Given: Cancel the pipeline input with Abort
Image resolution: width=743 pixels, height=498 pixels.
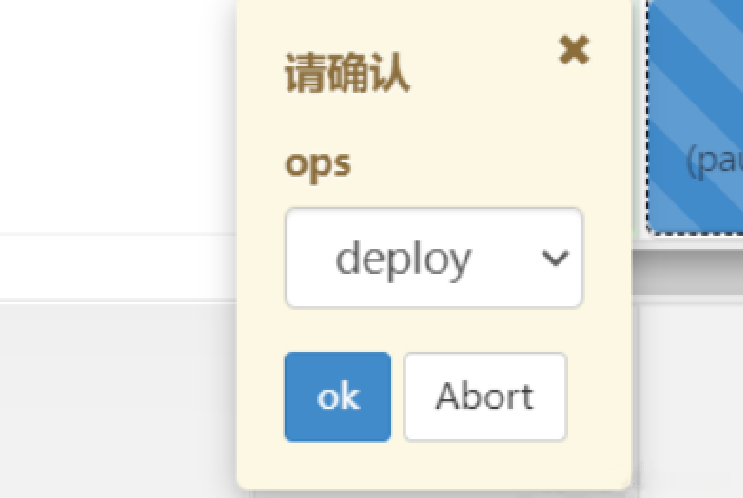Looking at the screenshot, I should click(x=484, y=397).
